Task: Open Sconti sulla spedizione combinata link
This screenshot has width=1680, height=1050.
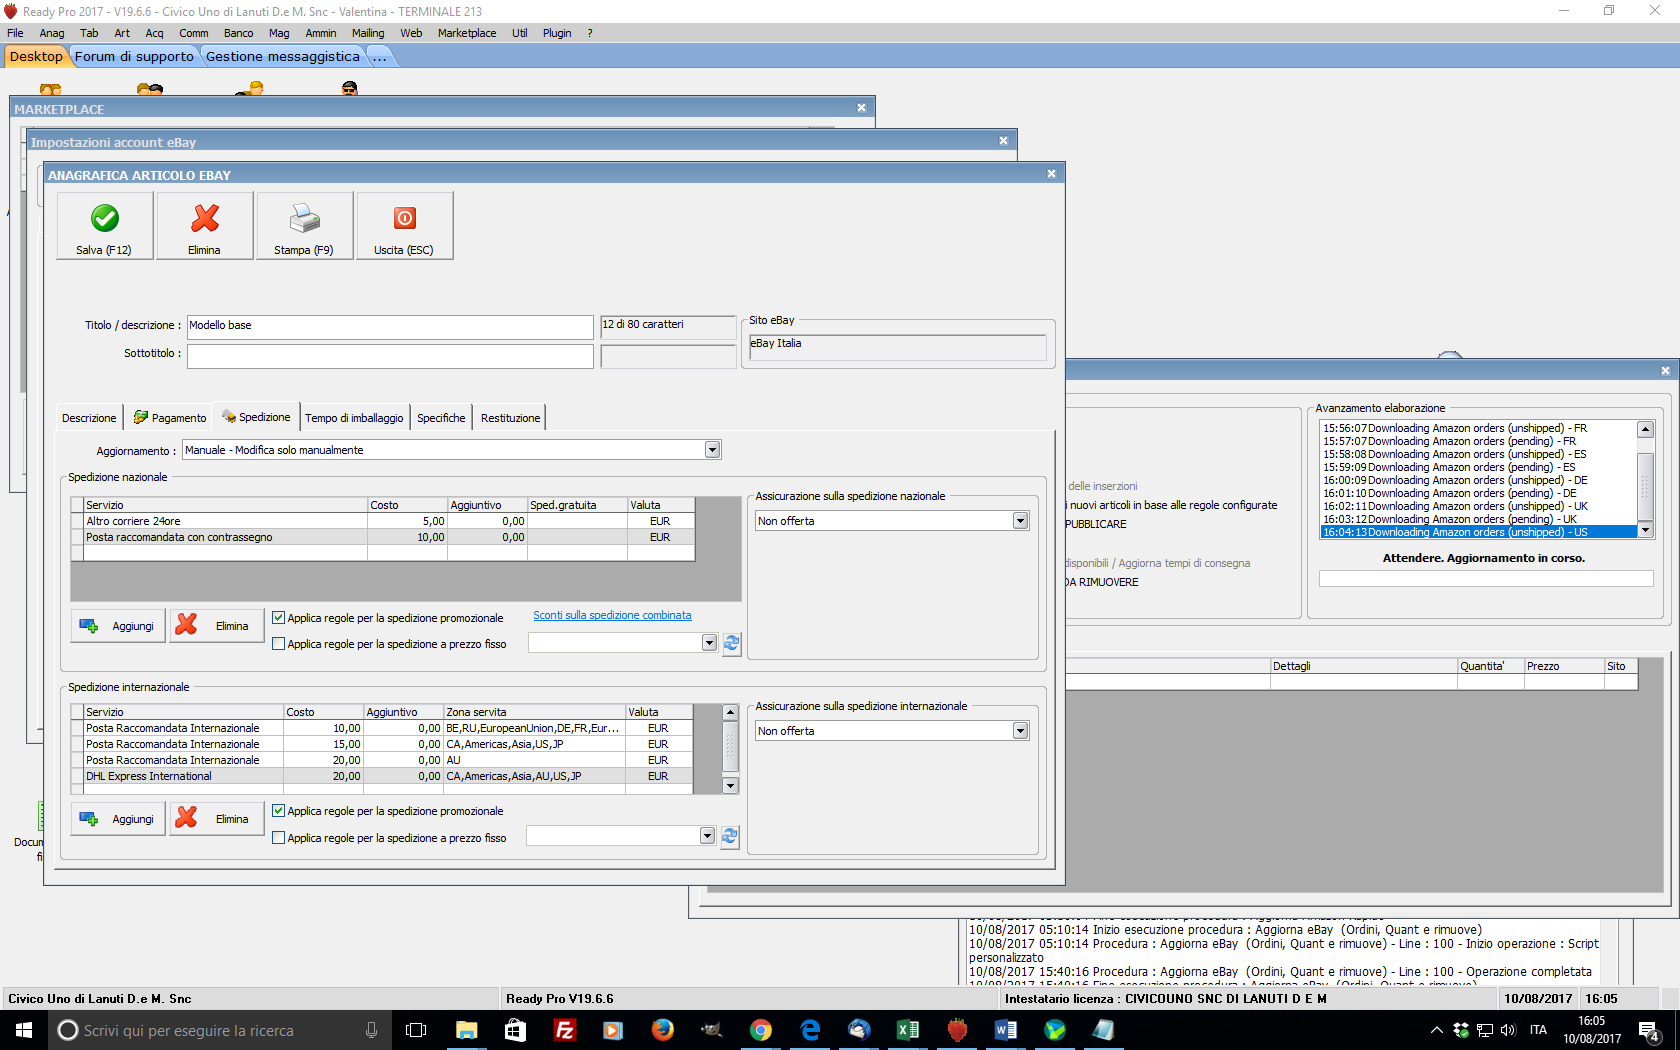Action: point(612,615)
